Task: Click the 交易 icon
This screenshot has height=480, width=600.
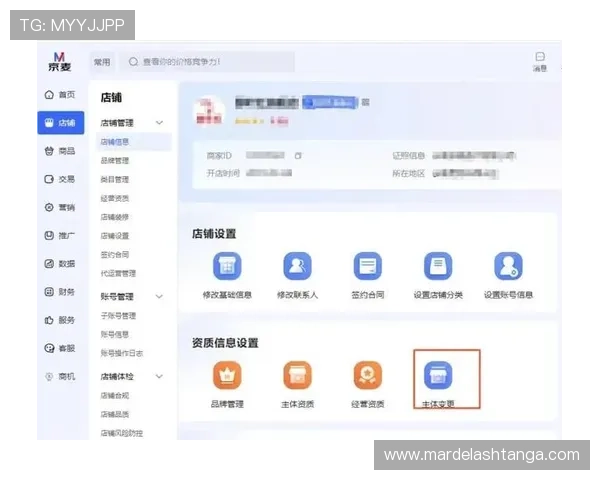Action: coord(49,179)
